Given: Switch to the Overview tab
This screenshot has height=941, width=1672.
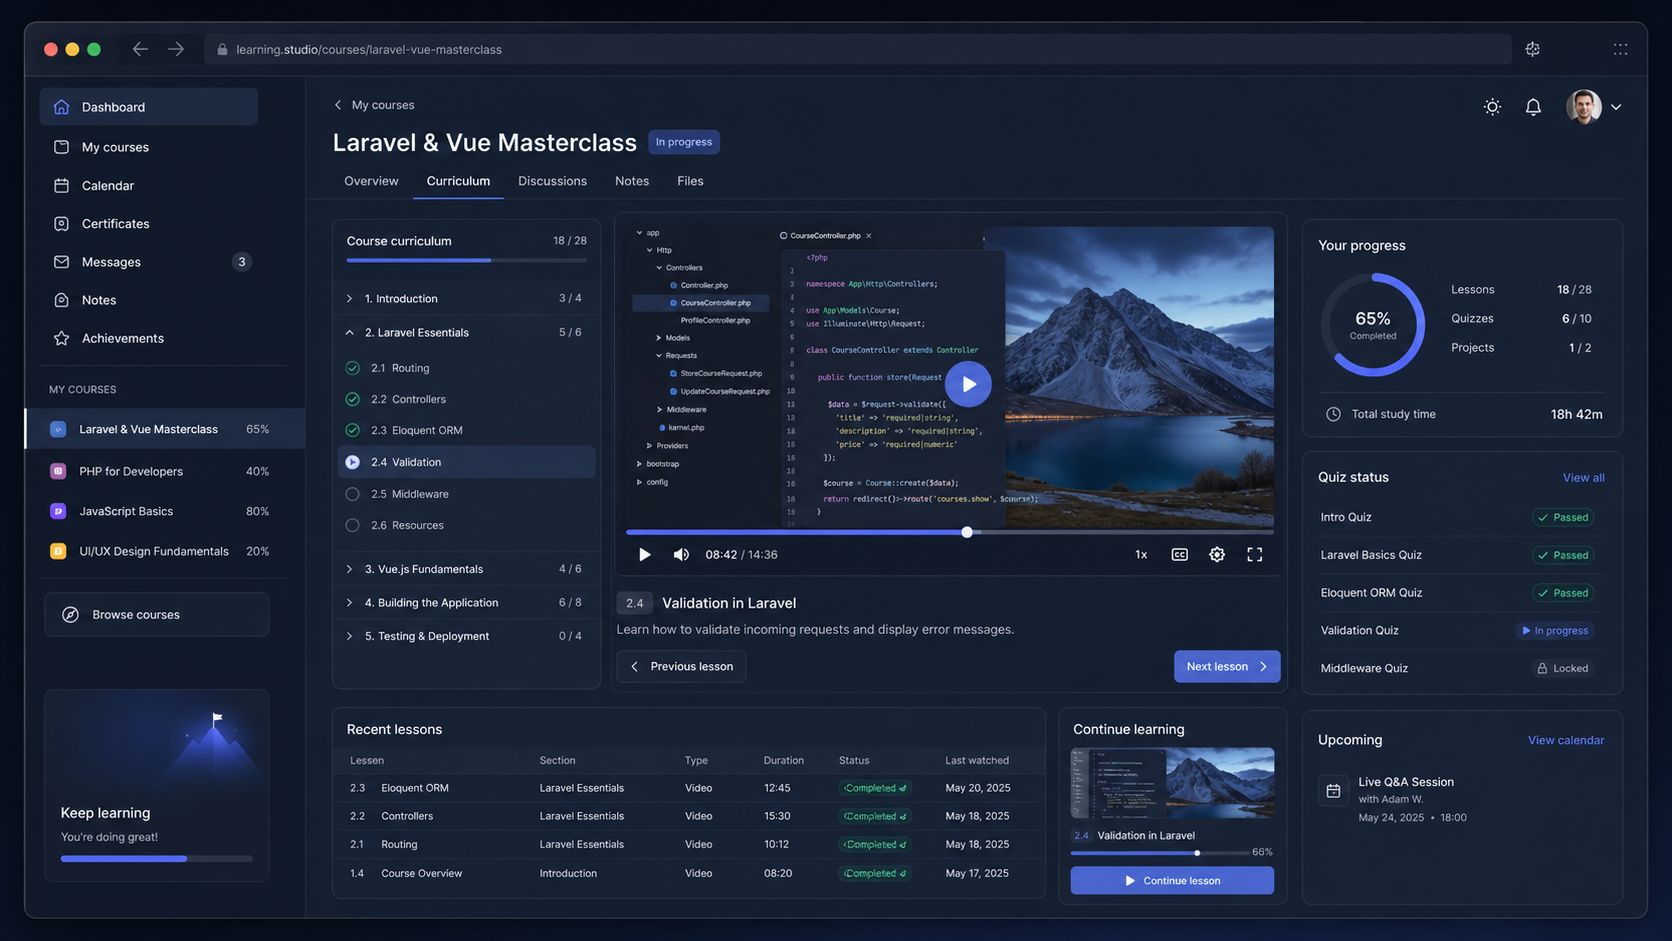Looking at the screenshot, I should (x=371, y=181).
